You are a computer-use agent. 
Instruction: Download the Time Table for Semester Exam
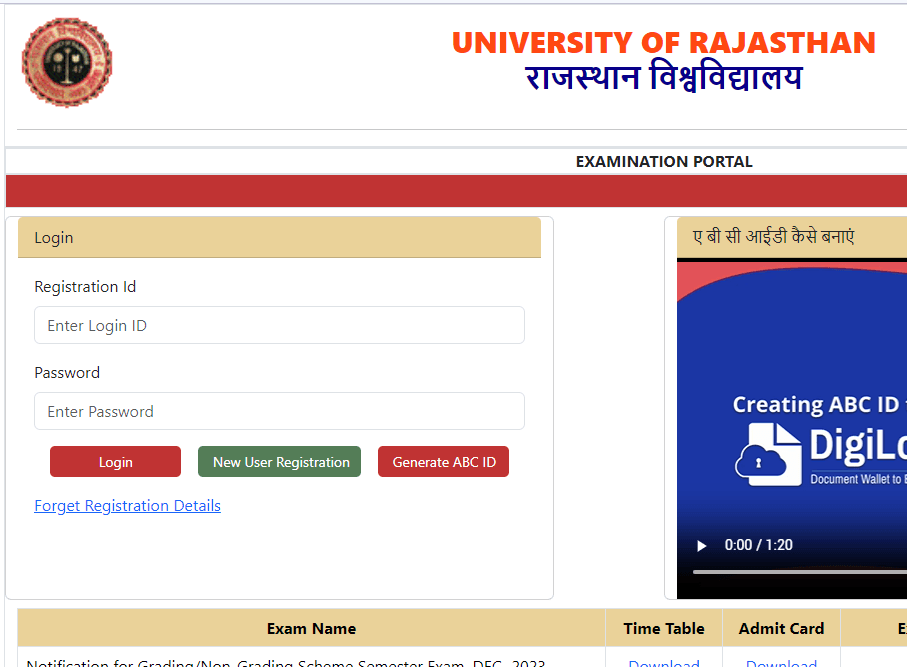point(664,663)
